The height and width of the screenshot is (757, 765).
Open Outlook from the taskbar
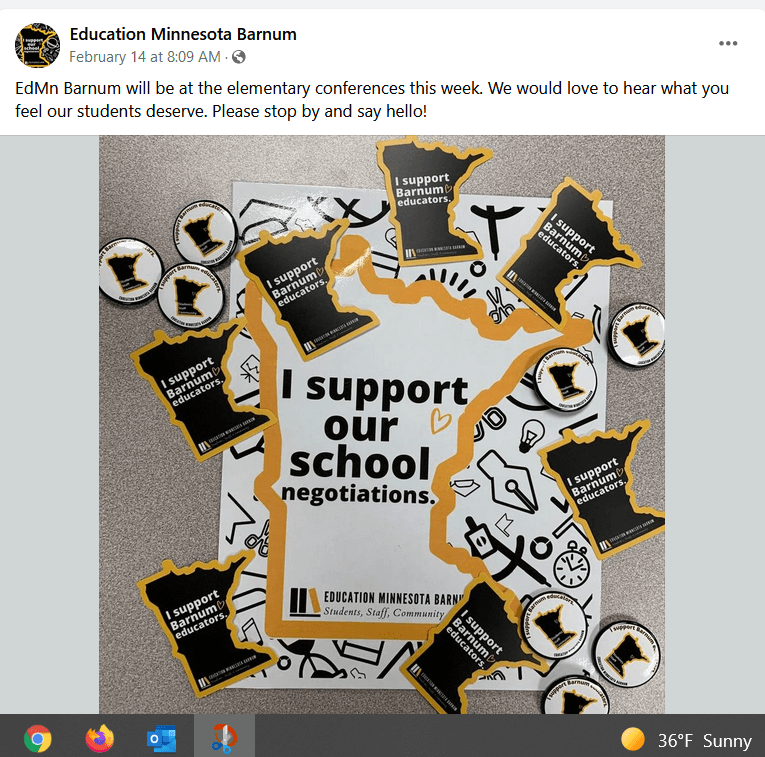tap(161, 738)
